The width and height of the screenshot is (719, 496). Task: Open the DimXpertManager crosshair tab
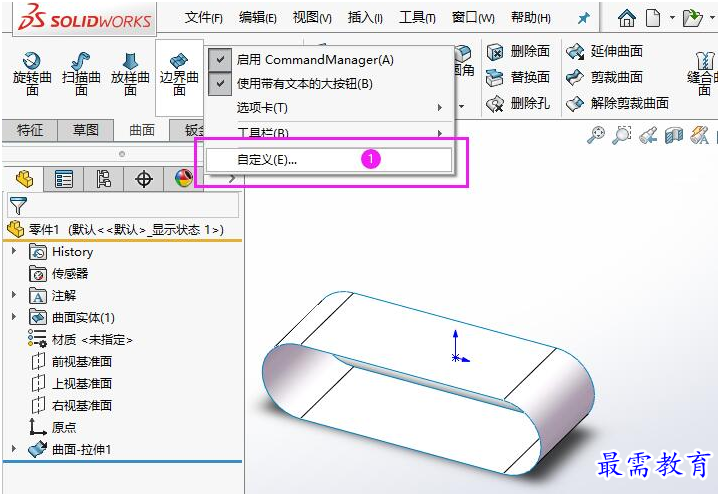[x=144, y=179]
